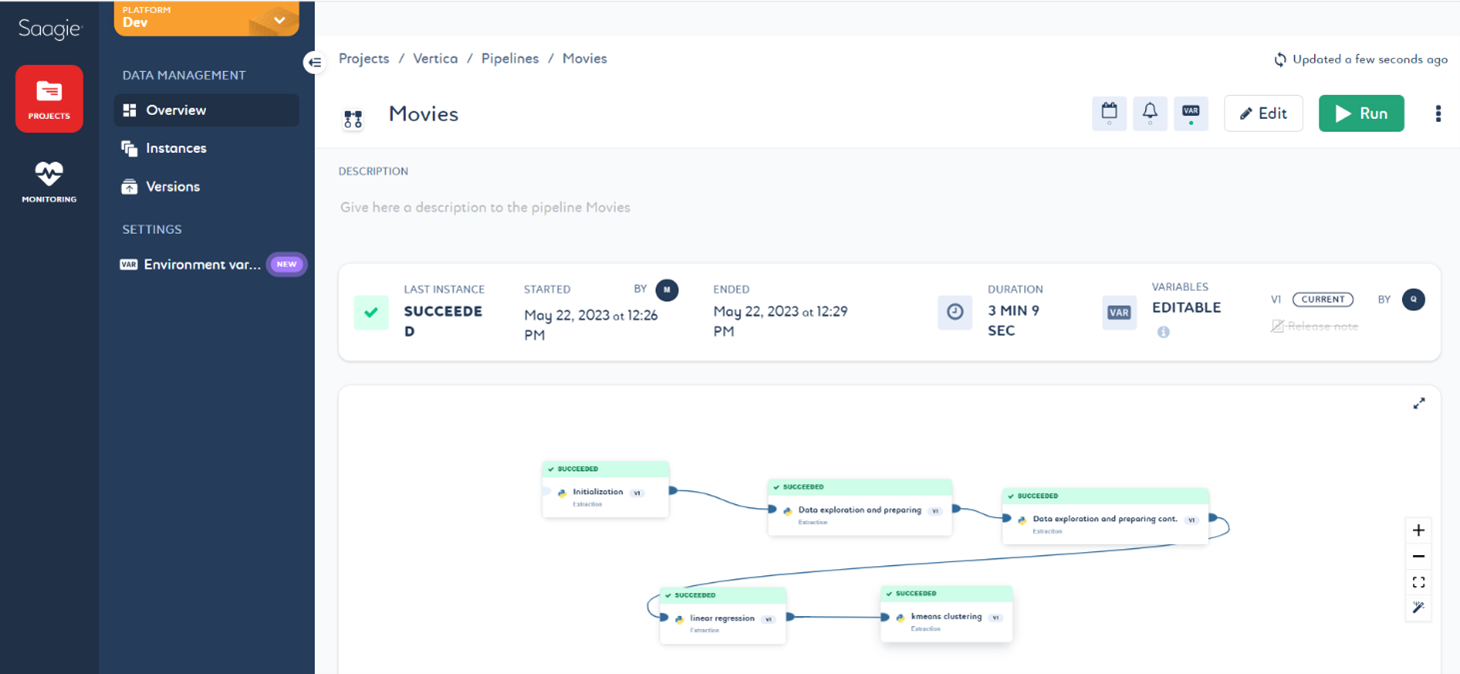Open the three-dot more options menu
The height and width of the screenshot is (674, 1460).
(x=1438, y=113)
